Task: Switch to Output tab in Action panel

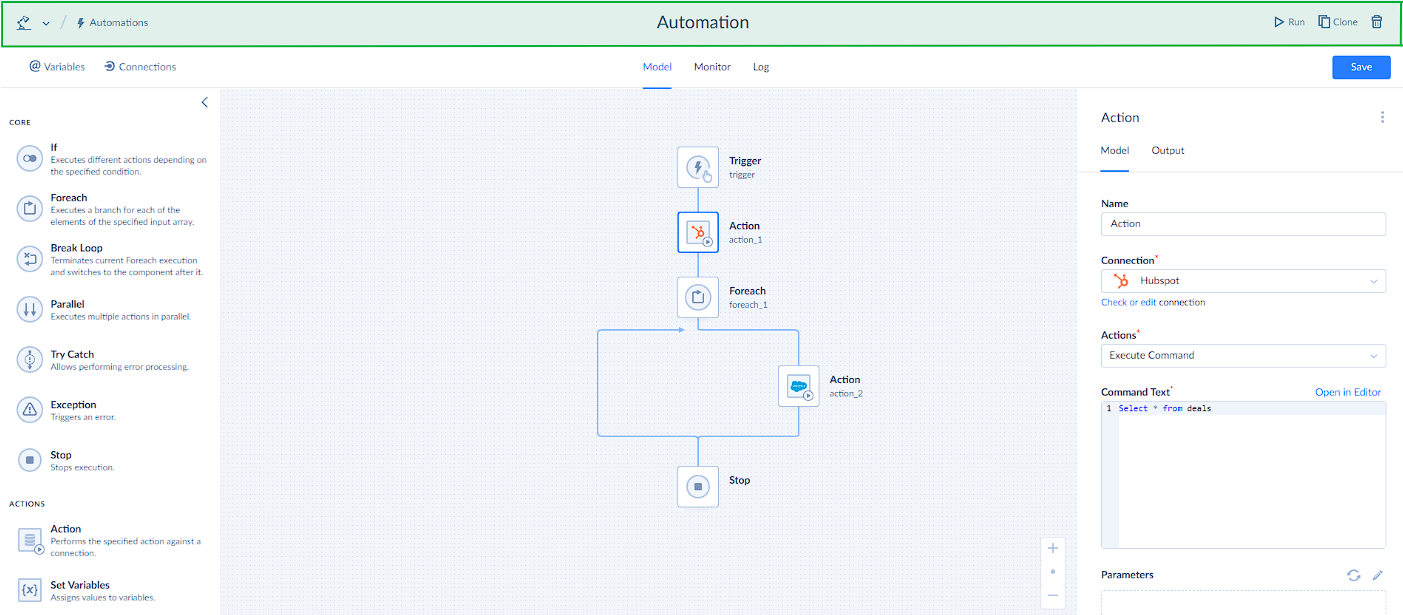Action: coord(1168,151)
